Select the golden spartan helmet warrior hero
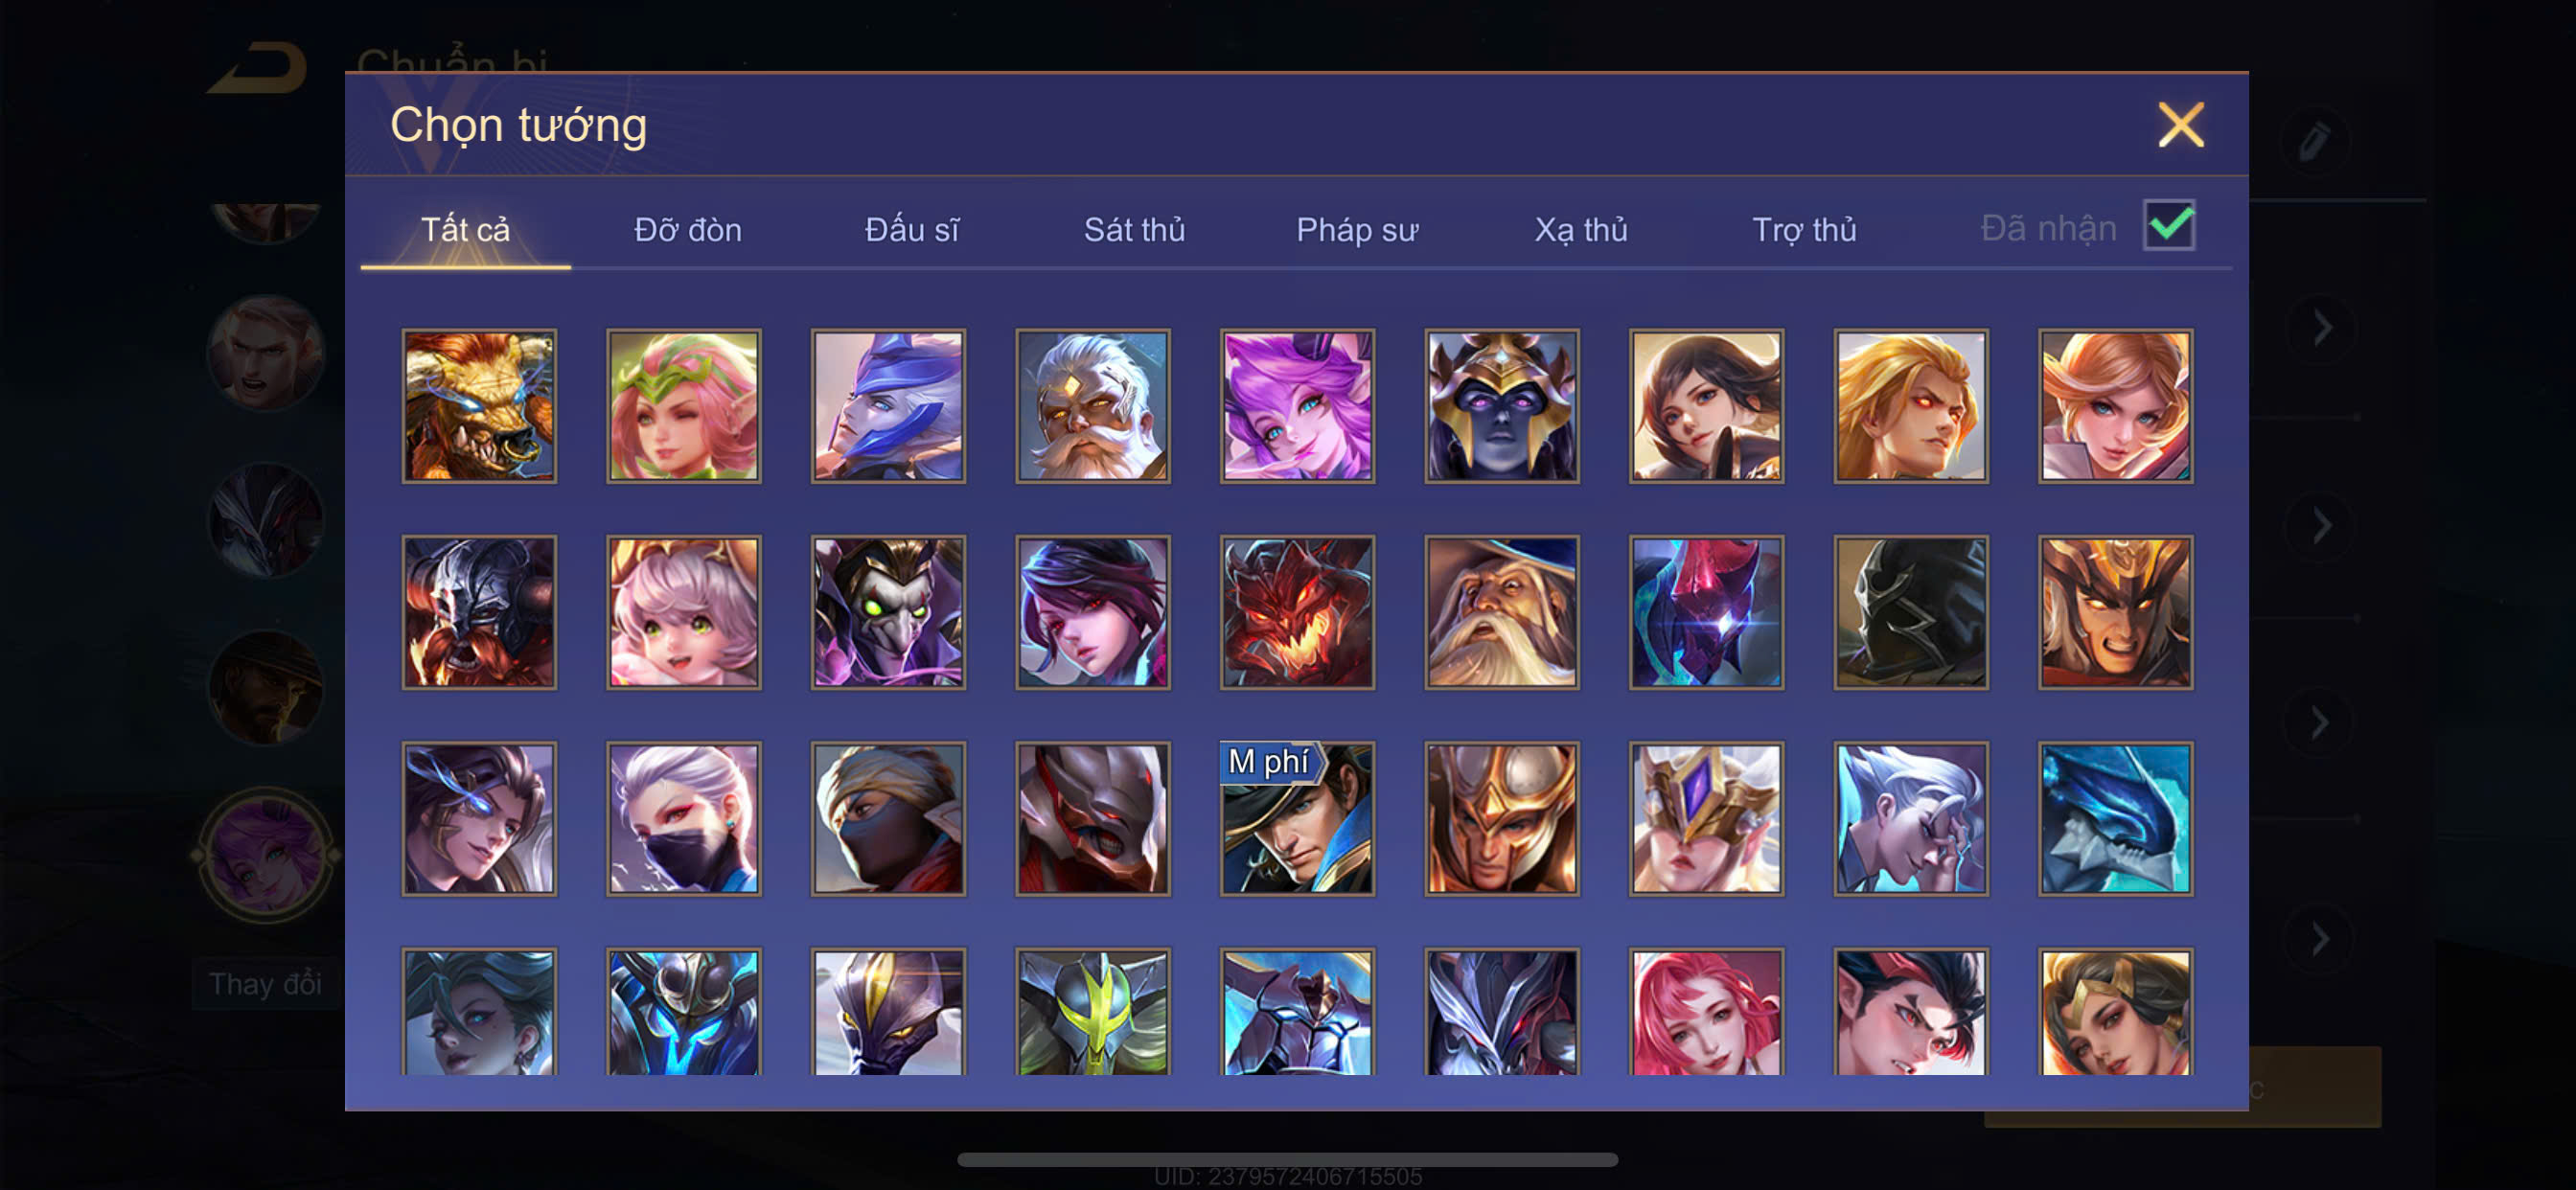 pyautogui.click(x=1501, y=818)
